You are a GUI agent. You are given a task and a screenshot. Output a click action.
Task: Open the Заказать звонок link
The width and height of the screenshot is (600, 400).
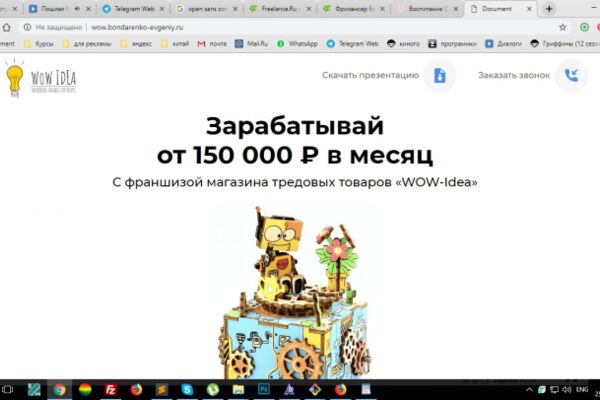pyautogui.click(x=514, y=75)
